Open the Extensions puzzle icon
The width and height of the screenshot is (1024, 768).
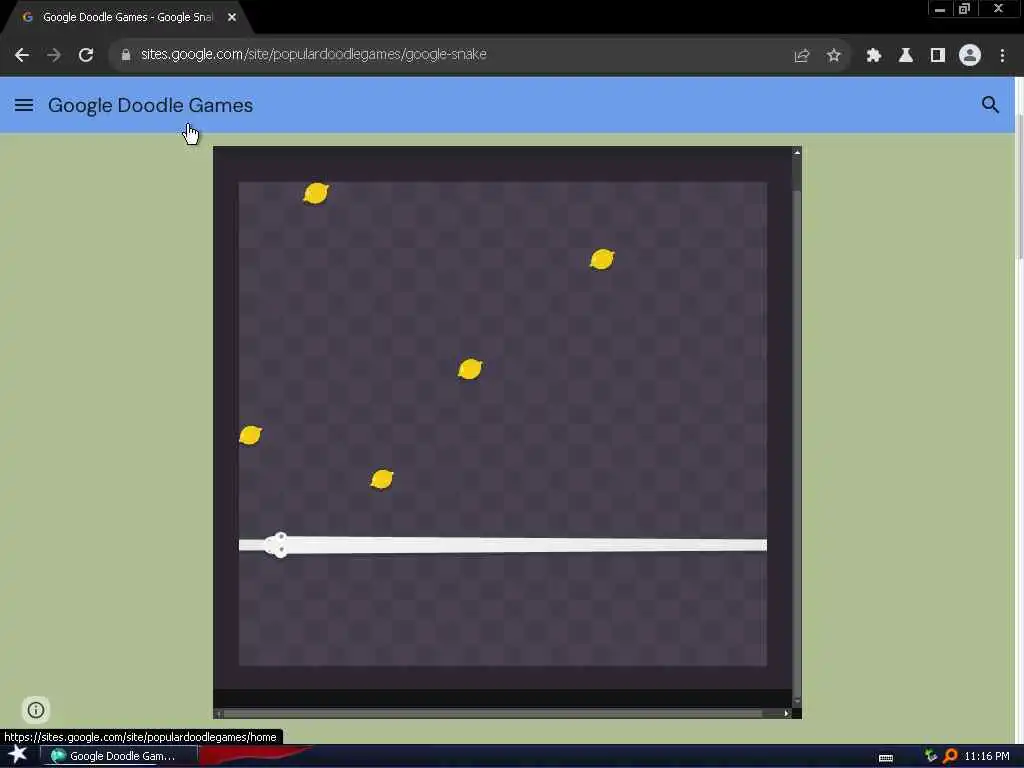click(x=874, y=56)
